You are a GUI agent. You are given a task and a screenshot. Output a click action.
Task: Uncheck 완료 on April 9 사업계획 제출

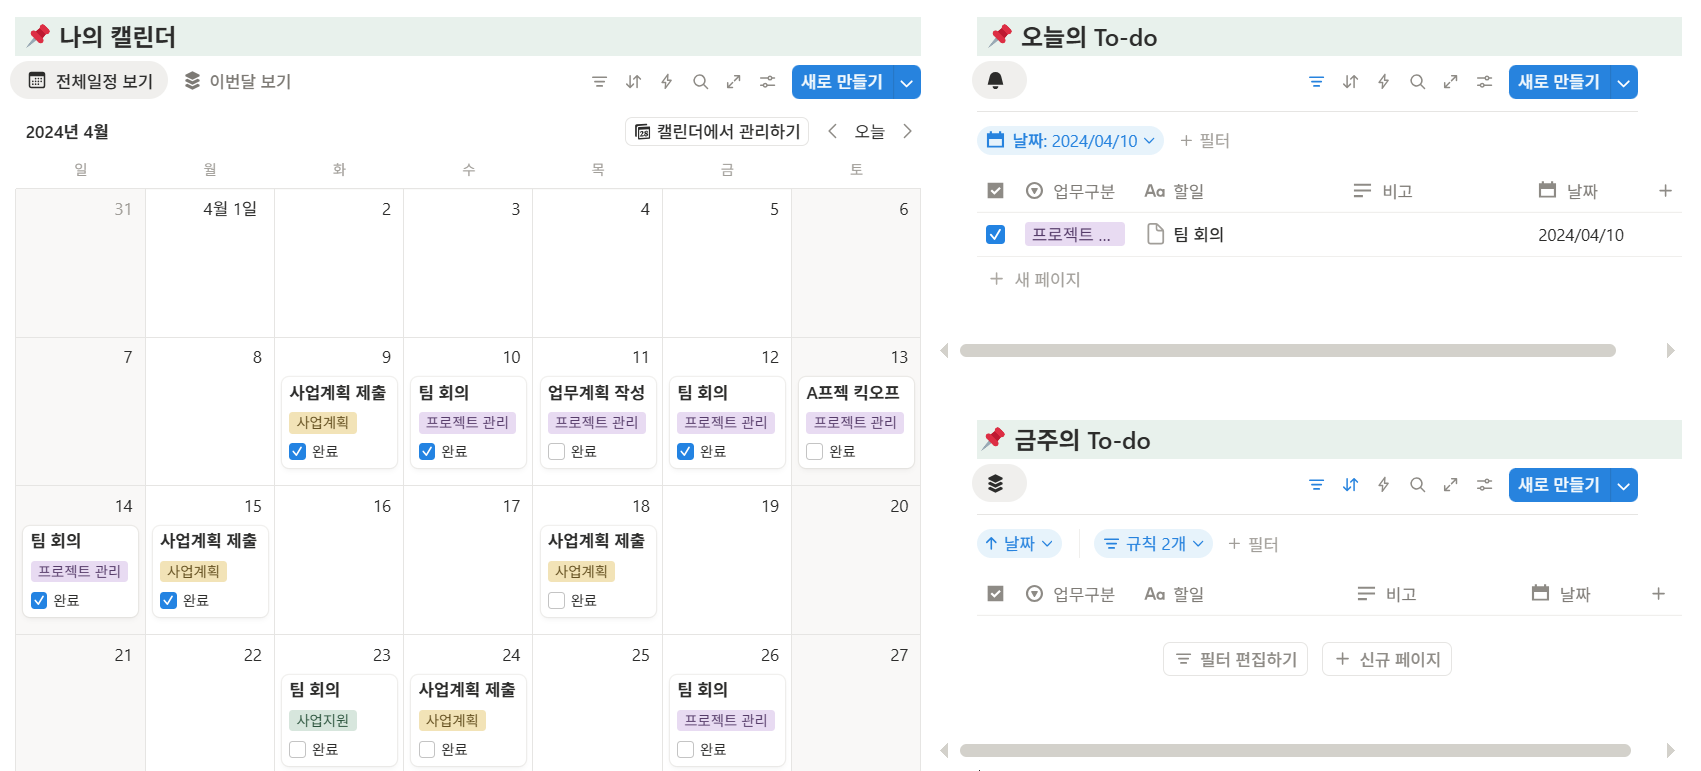click(x=297, y=451)
